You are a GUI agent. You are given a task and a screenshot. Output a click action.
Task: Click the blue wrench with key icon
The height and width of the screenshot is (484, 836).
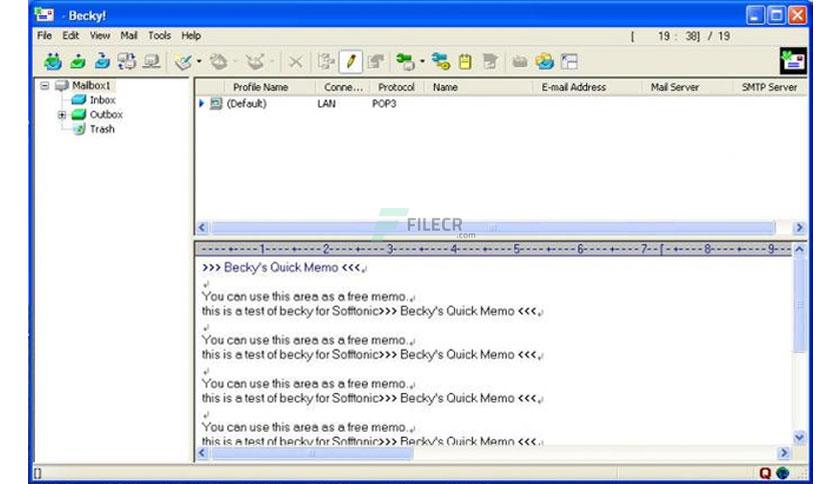pos(441,62)
